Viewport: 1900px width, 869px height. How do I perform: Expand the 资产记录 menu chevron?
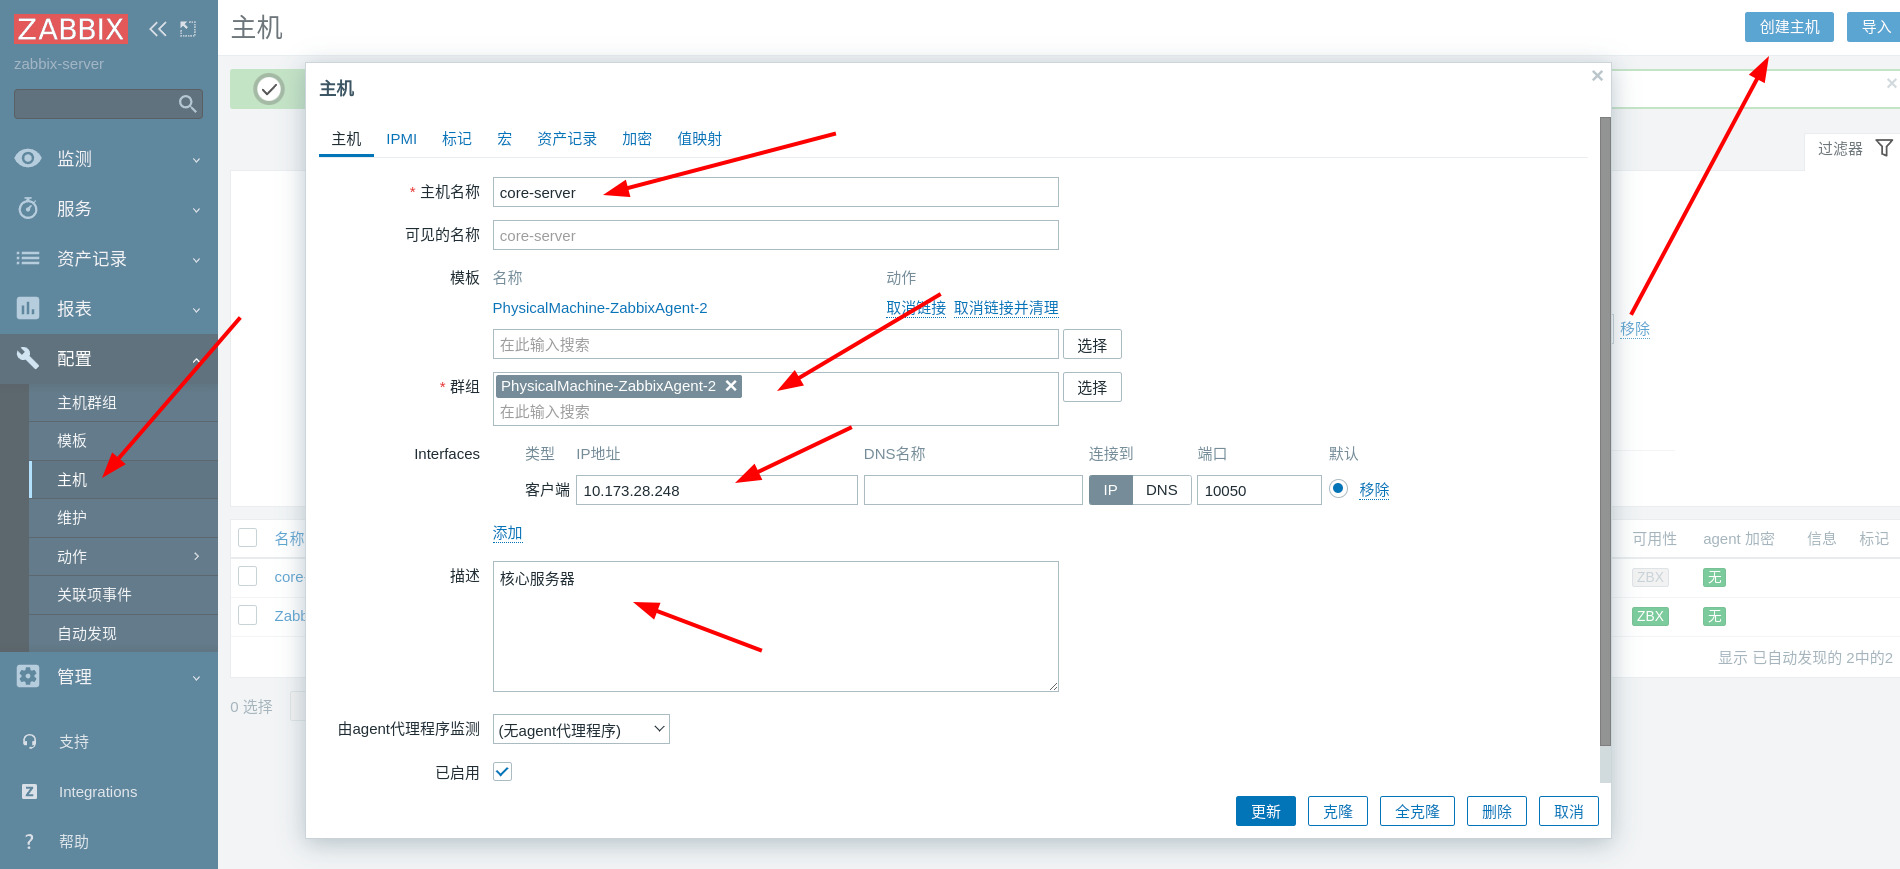click(196, 260)
